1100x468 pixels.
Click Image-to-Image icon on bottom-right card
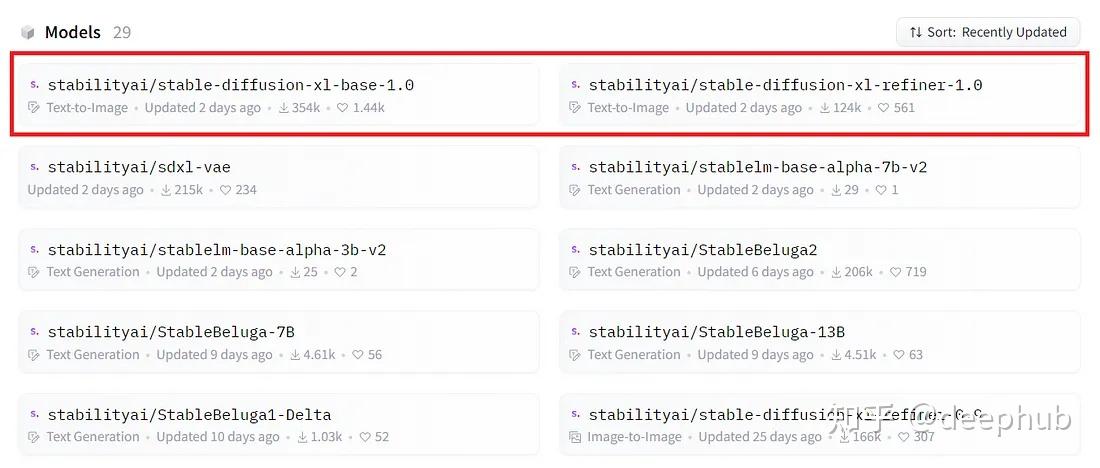tap(575, 437)
